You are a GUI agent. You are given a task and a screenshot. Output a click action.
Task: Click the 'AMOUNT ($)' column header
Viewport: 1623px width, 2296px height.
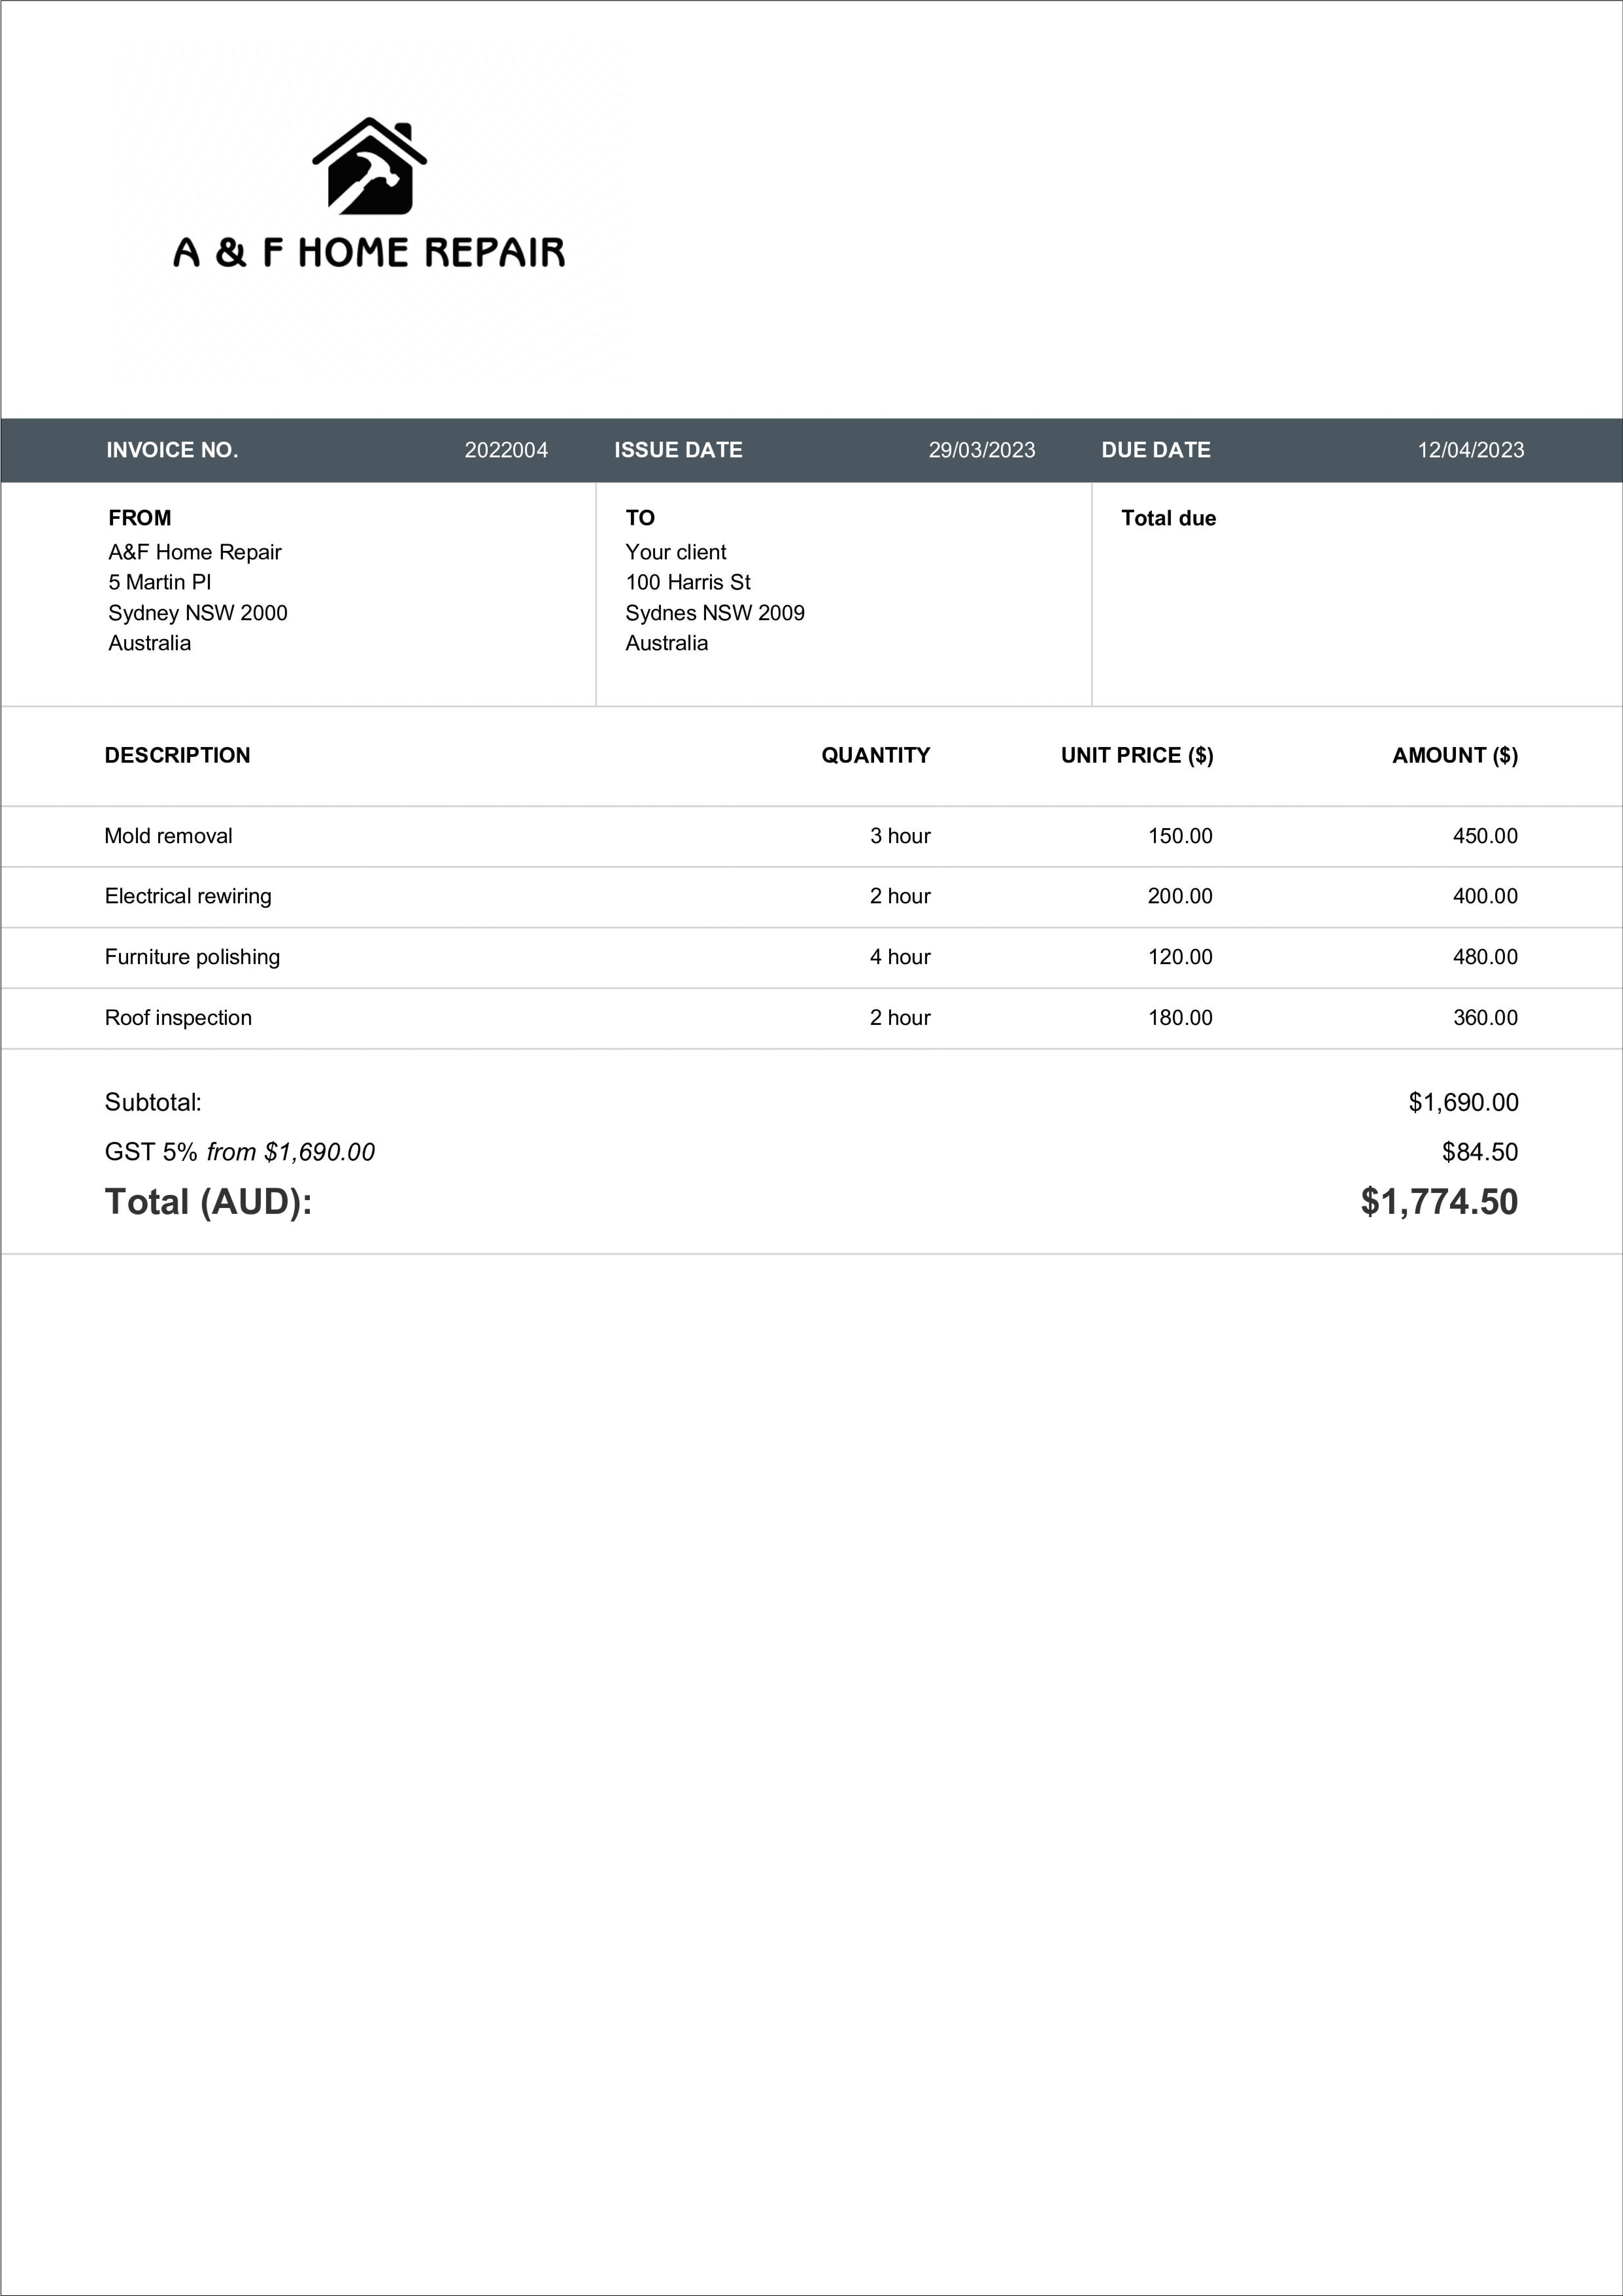pyautogui.click(x=1455, y=755)
